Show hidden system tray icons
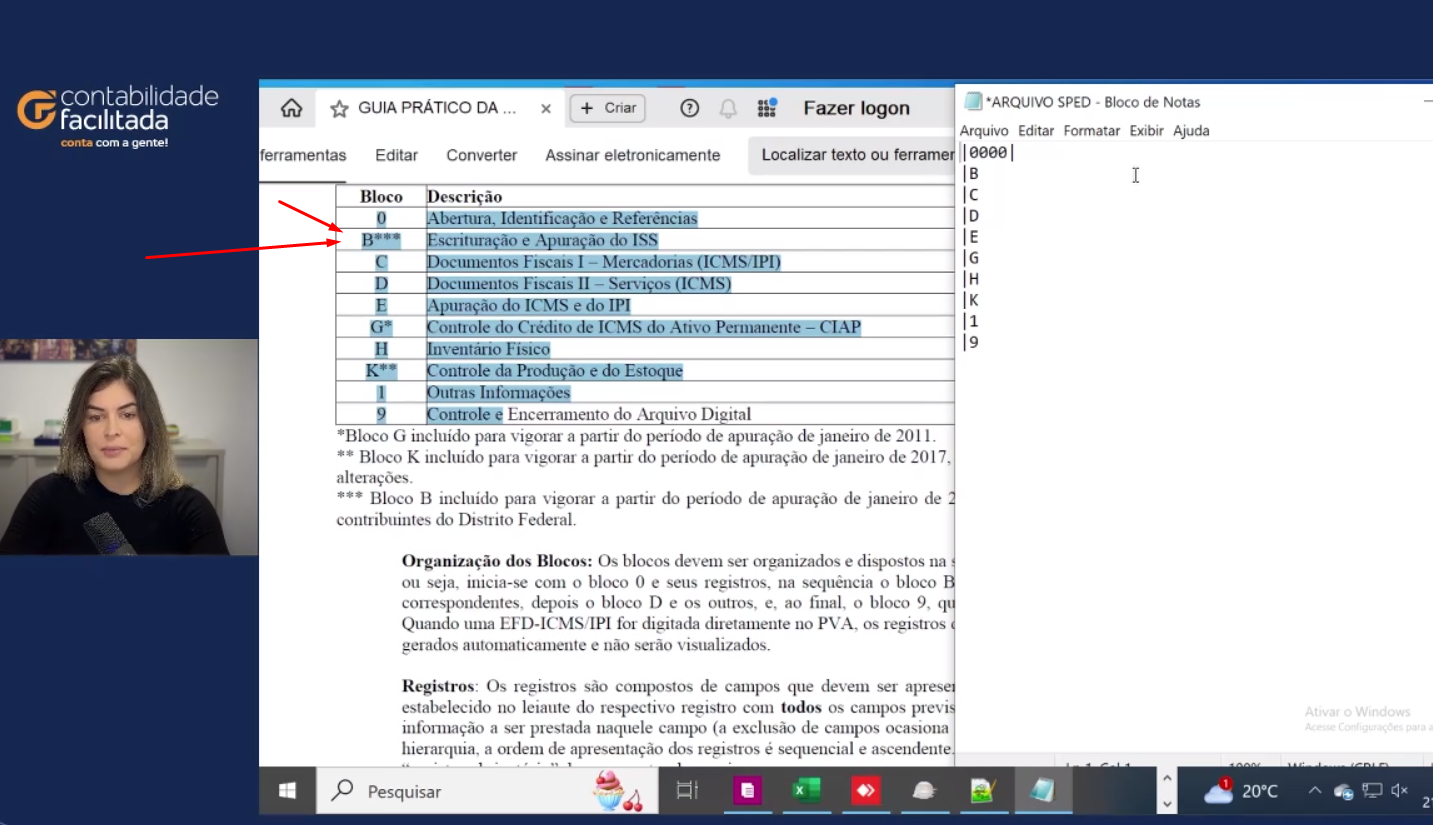The width and height of the screenshot is (1433, 825). 1315,791
